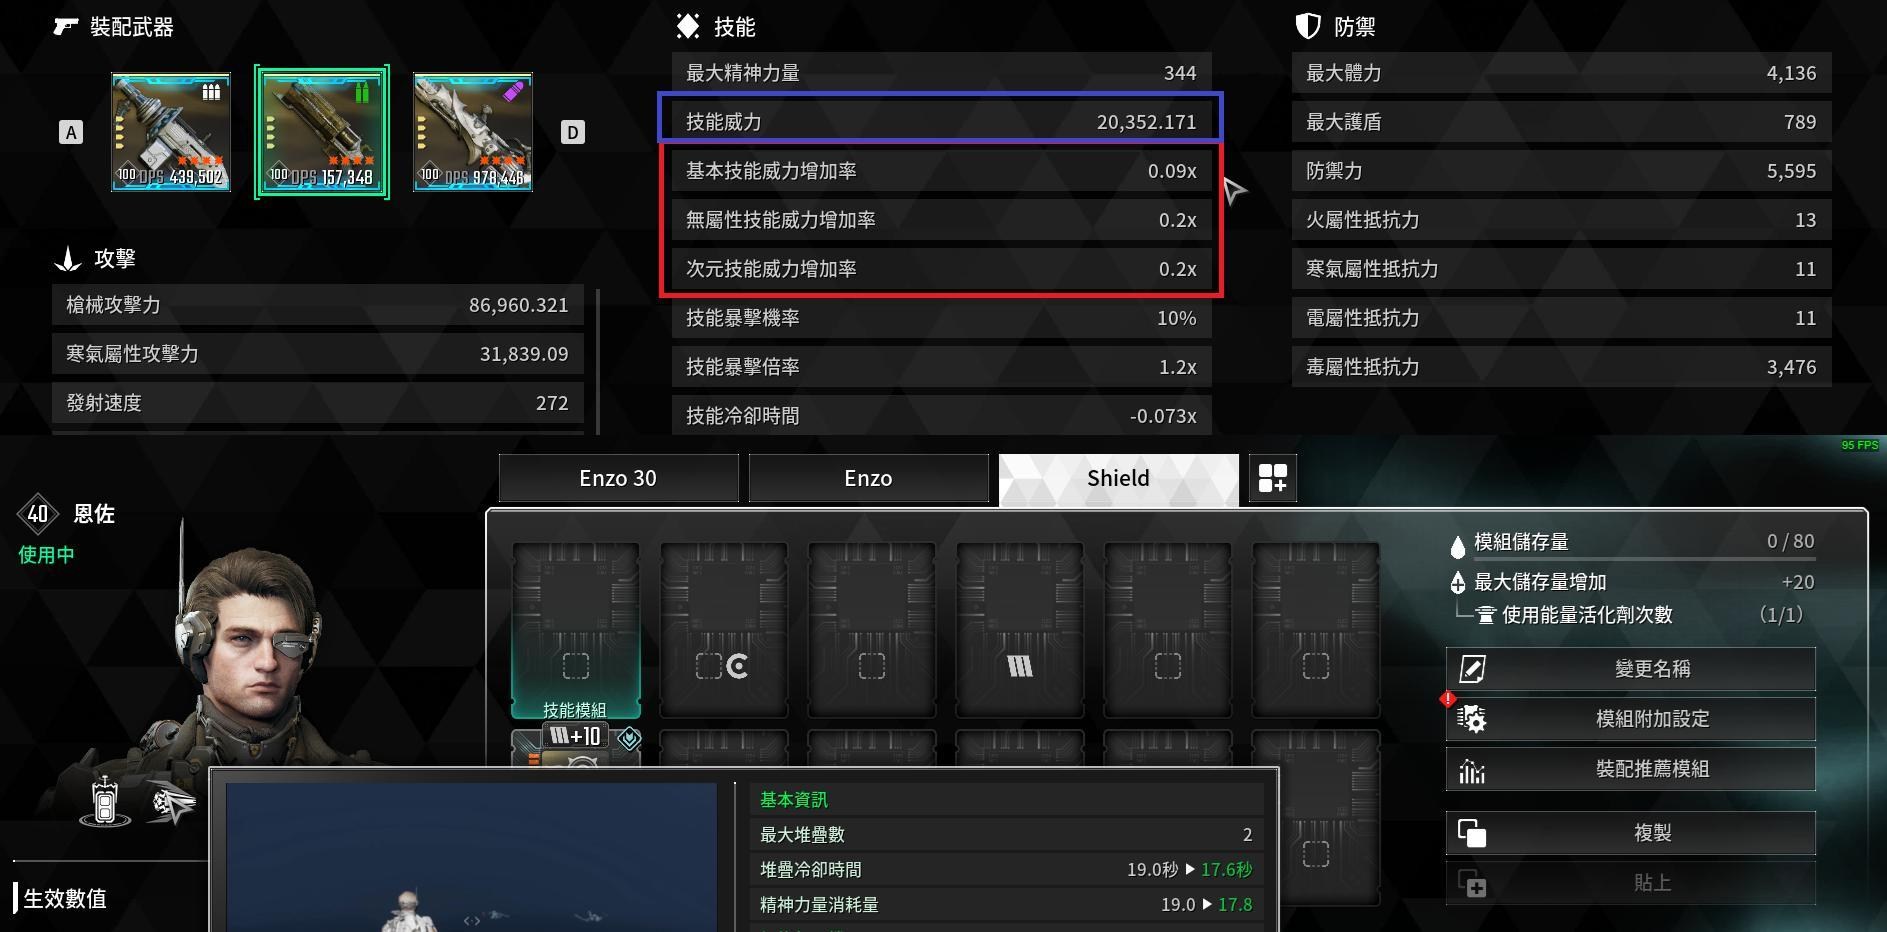Viewport: 1887px width, 932px height.
Task: Open the Shield preset tab
Action: point(1118,478)
